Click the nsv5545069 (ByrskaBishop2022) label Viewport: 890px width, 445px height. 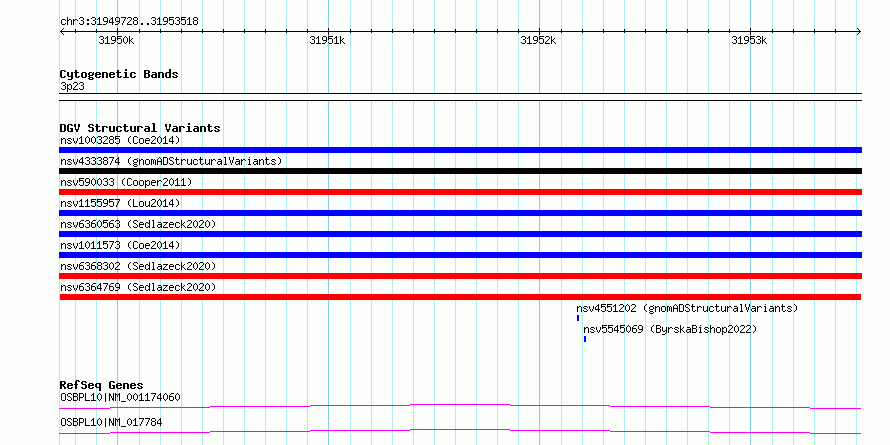tap(670, 329)
